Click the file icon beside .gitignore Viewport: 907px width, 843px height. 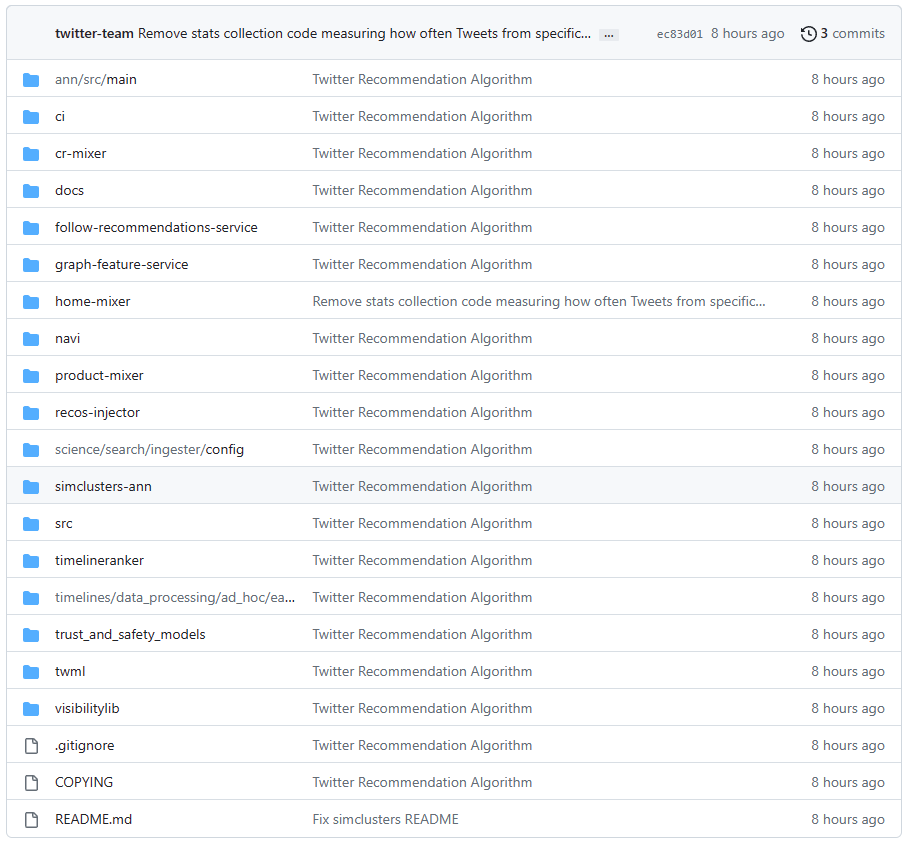tap(31, 746)
